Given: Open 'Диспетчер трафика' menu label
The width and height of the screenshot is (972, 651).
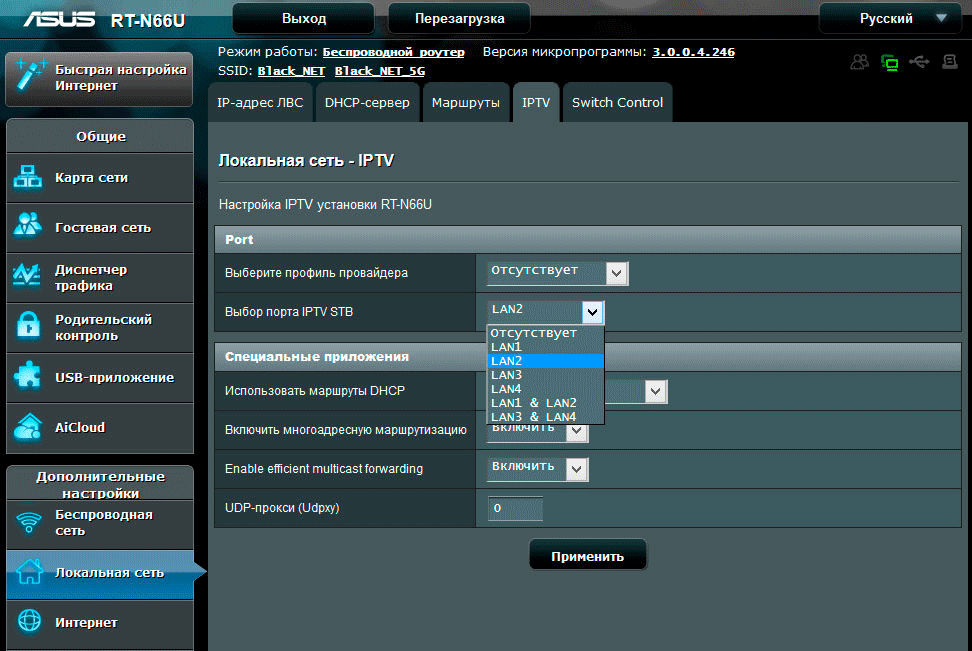Looking at the screenshot, I should click(x=91, y=278).
